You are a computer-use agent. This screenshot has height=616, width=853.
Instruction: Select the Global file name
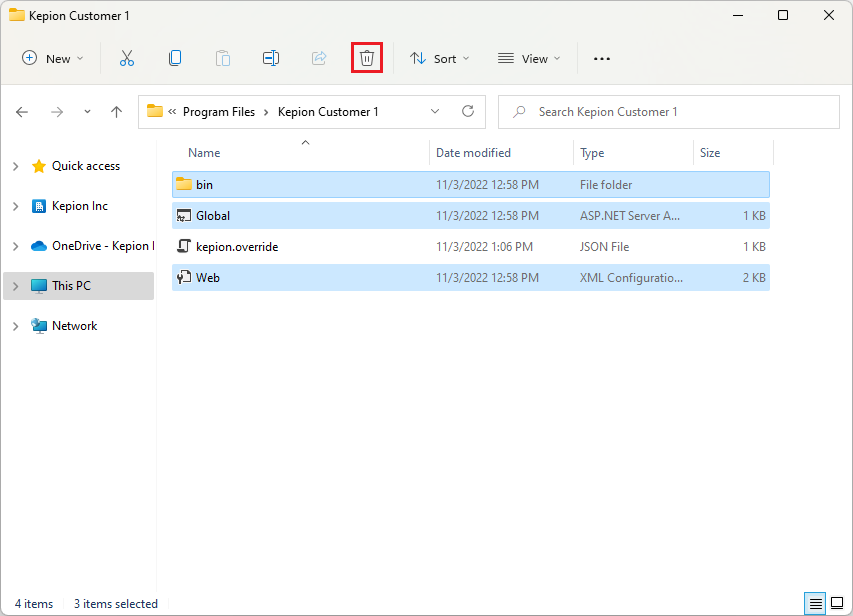[x=213, y=215]
